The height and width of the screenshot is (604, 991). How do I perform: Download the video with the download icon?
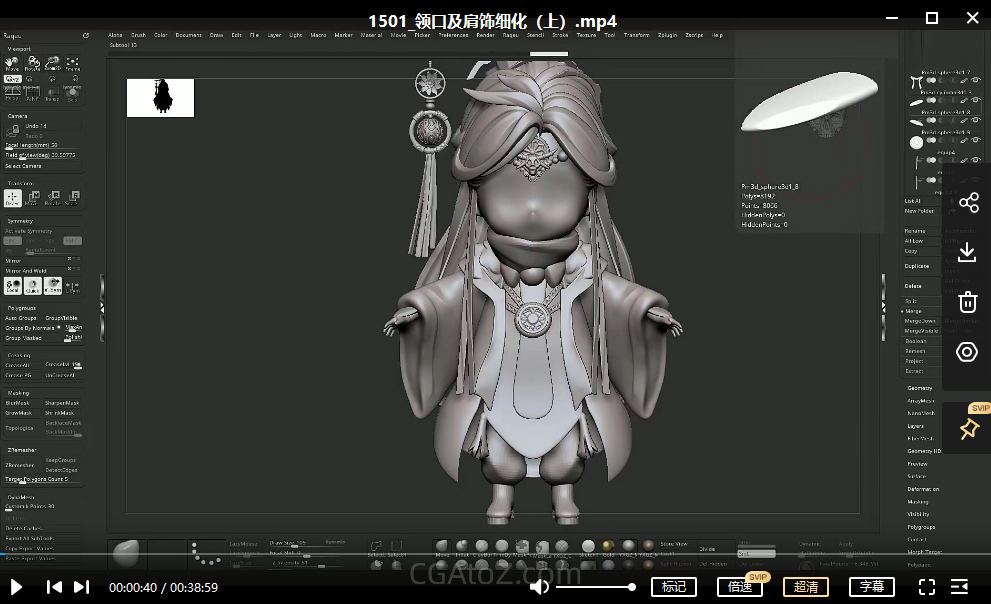click(x=967, y=252)
